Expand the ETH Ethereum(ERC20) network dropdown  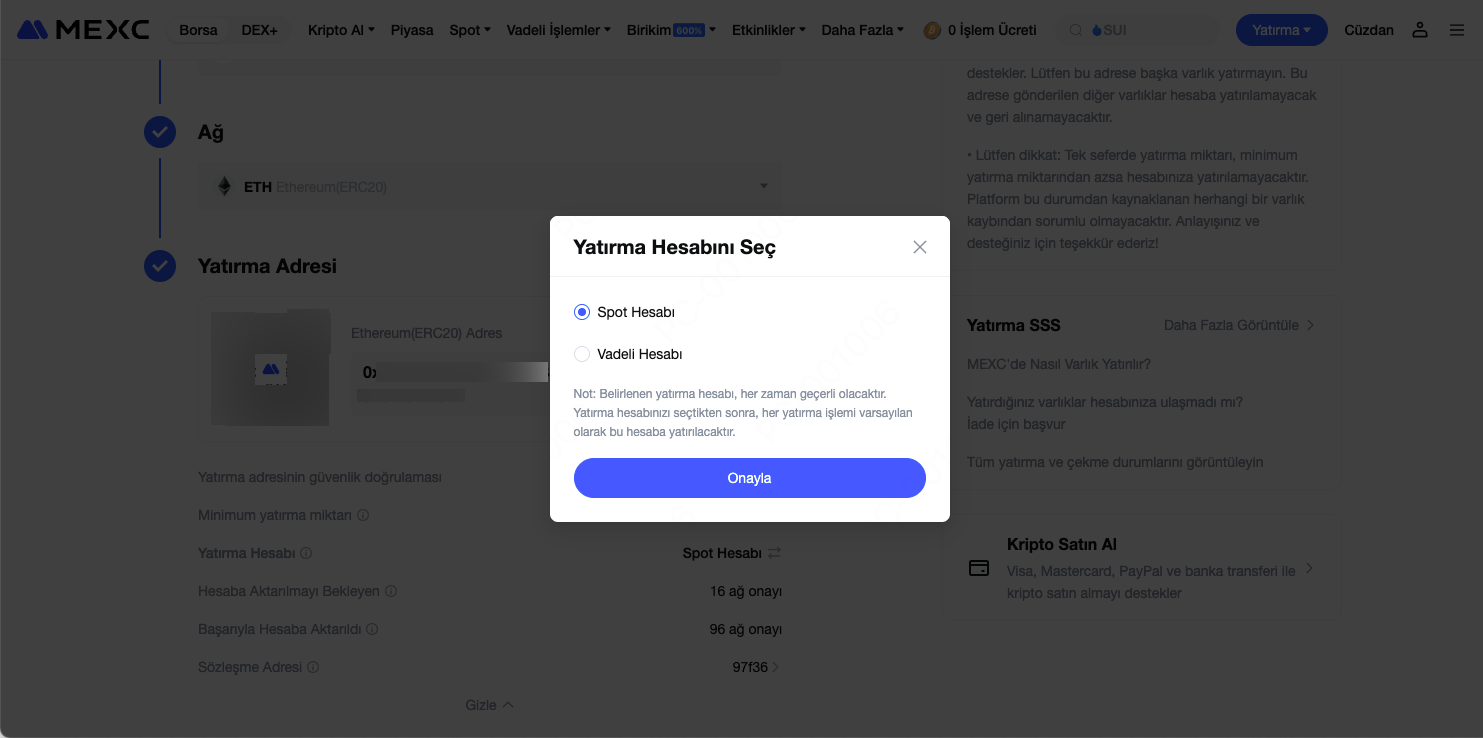[490, 187]
